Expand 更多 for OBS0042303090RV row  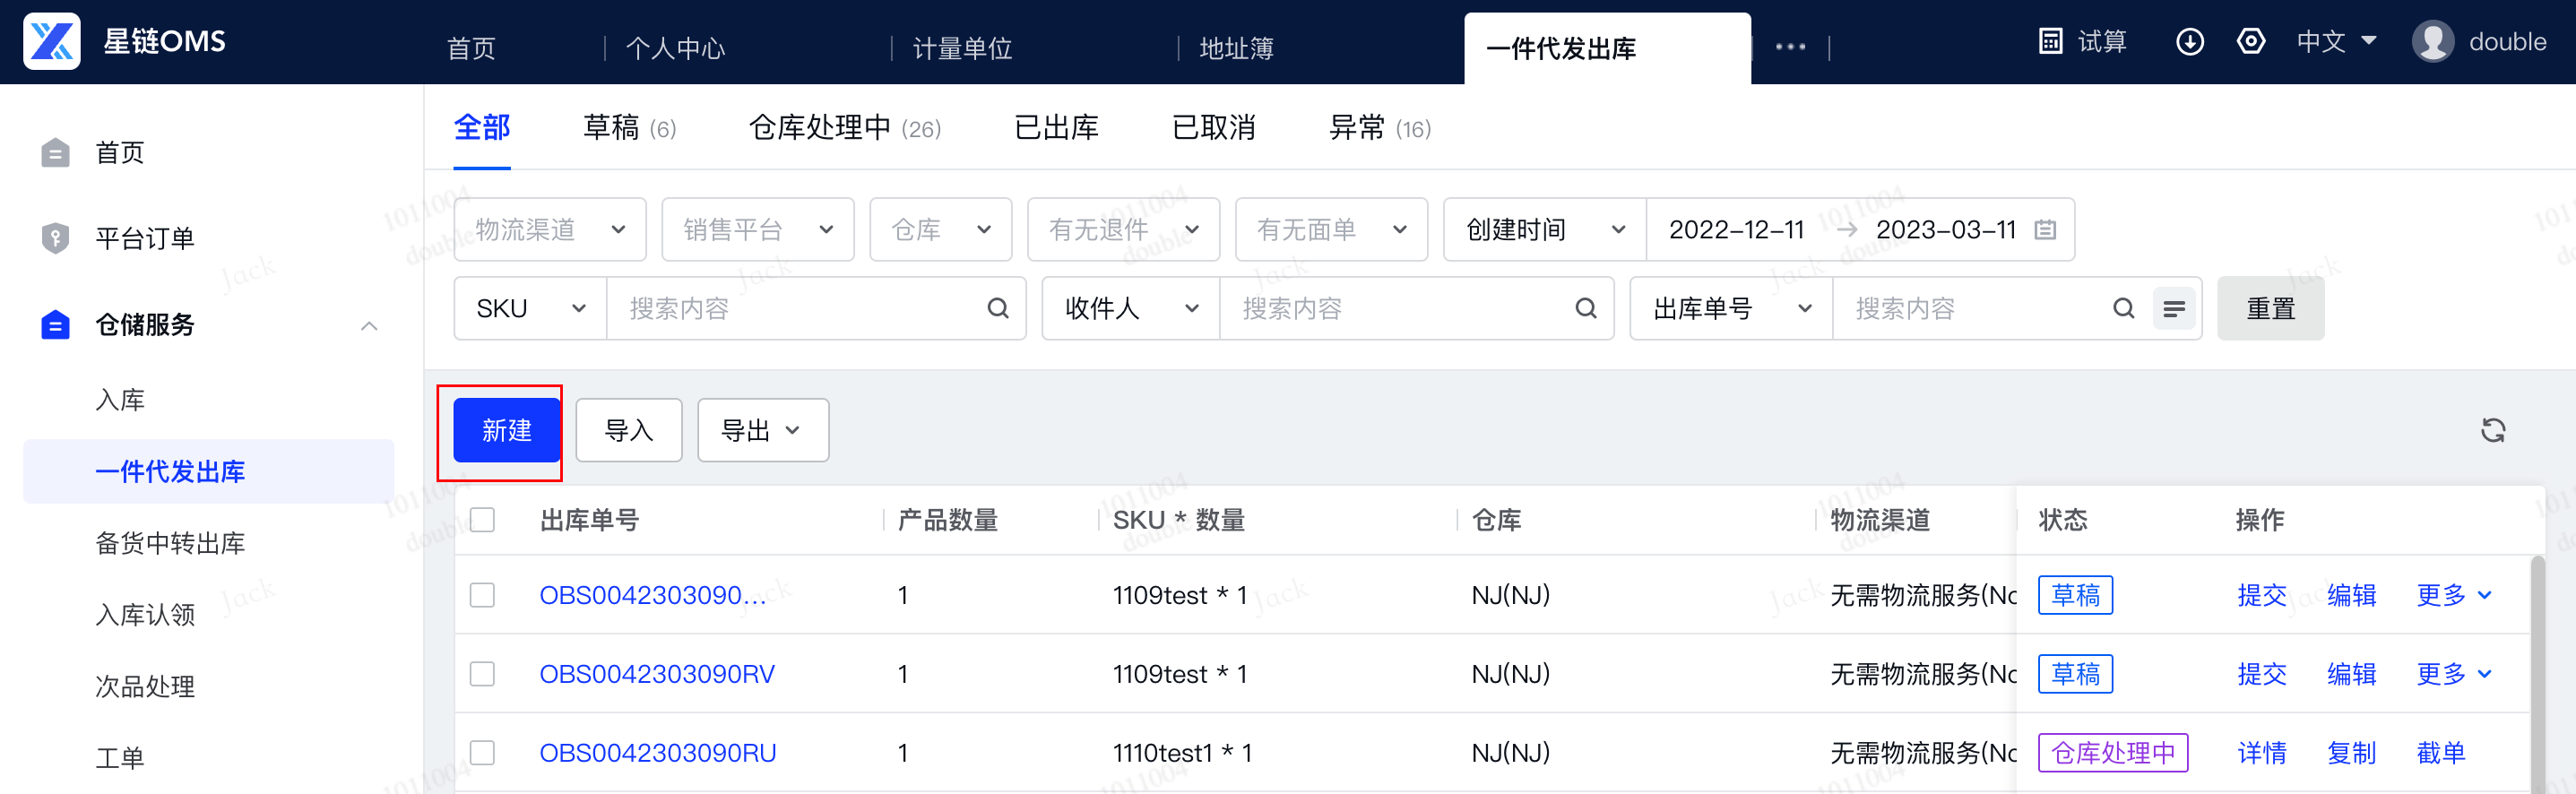(x=2453, y=674)
